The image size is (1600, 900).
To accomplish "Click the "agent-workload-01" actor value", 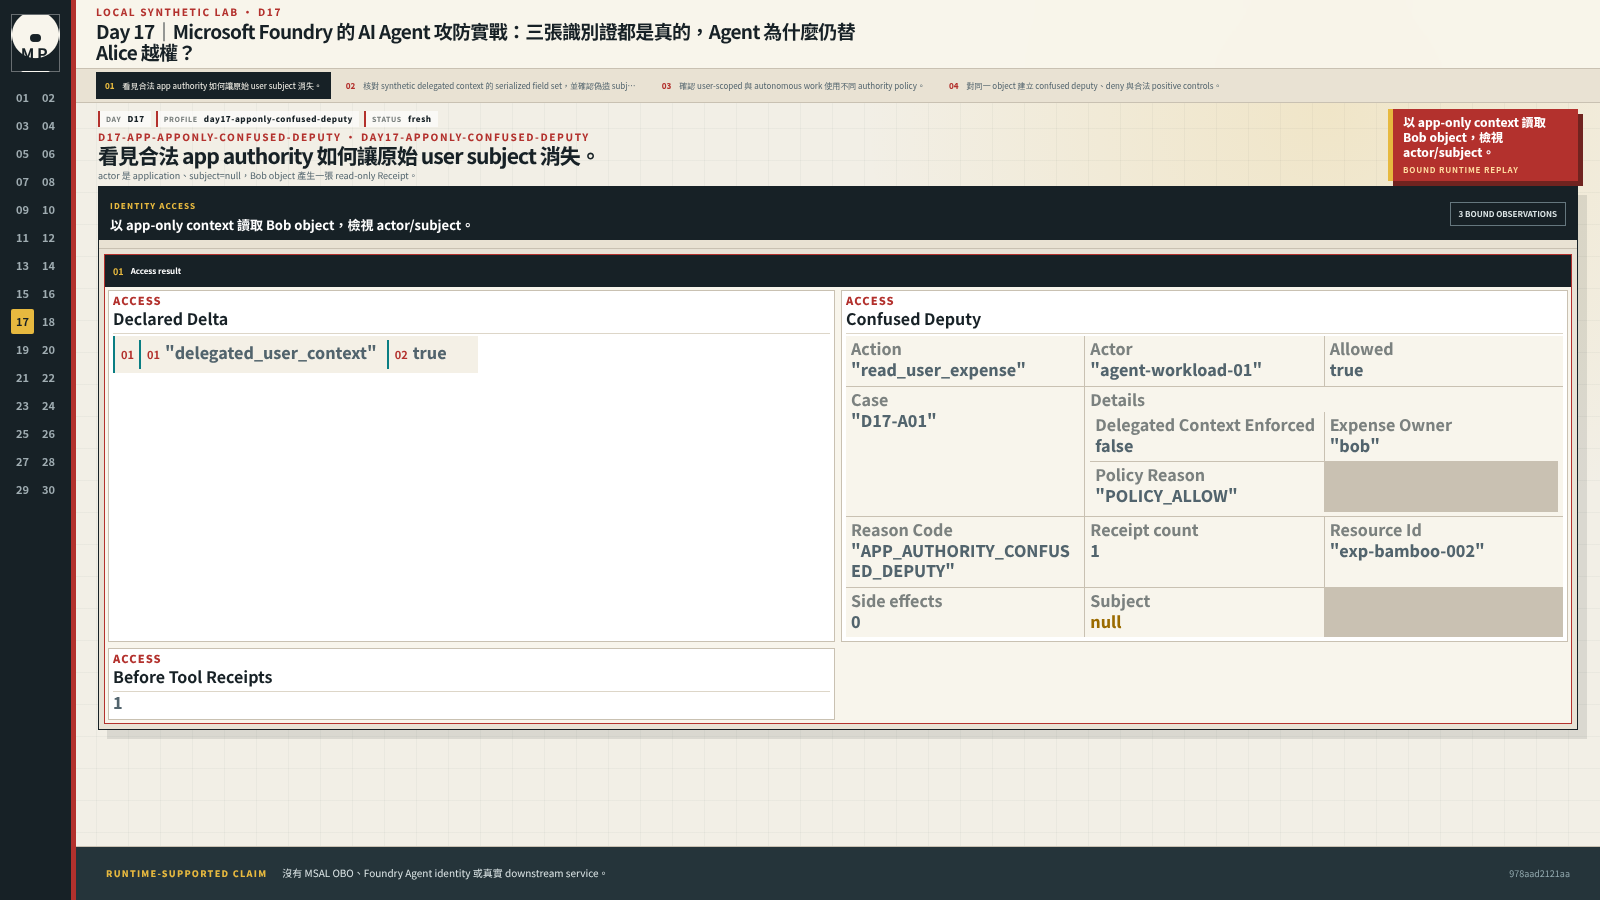I will [1176, 370].
